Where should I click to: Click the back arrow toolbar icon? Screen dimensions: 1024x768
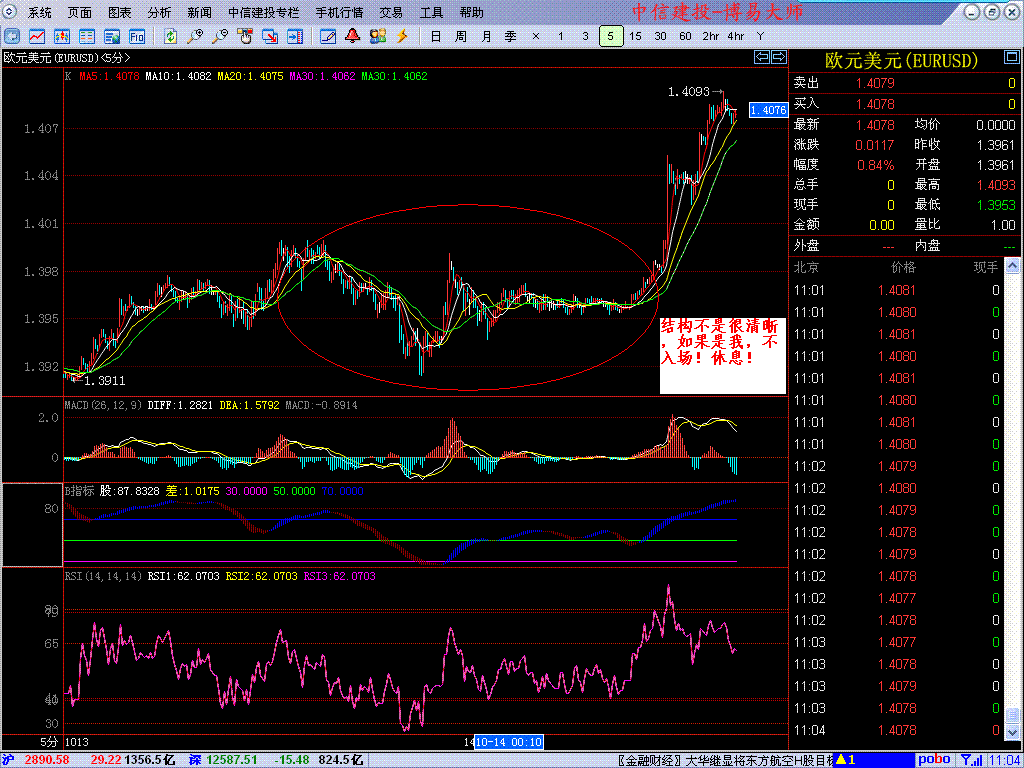click(12, 36)
